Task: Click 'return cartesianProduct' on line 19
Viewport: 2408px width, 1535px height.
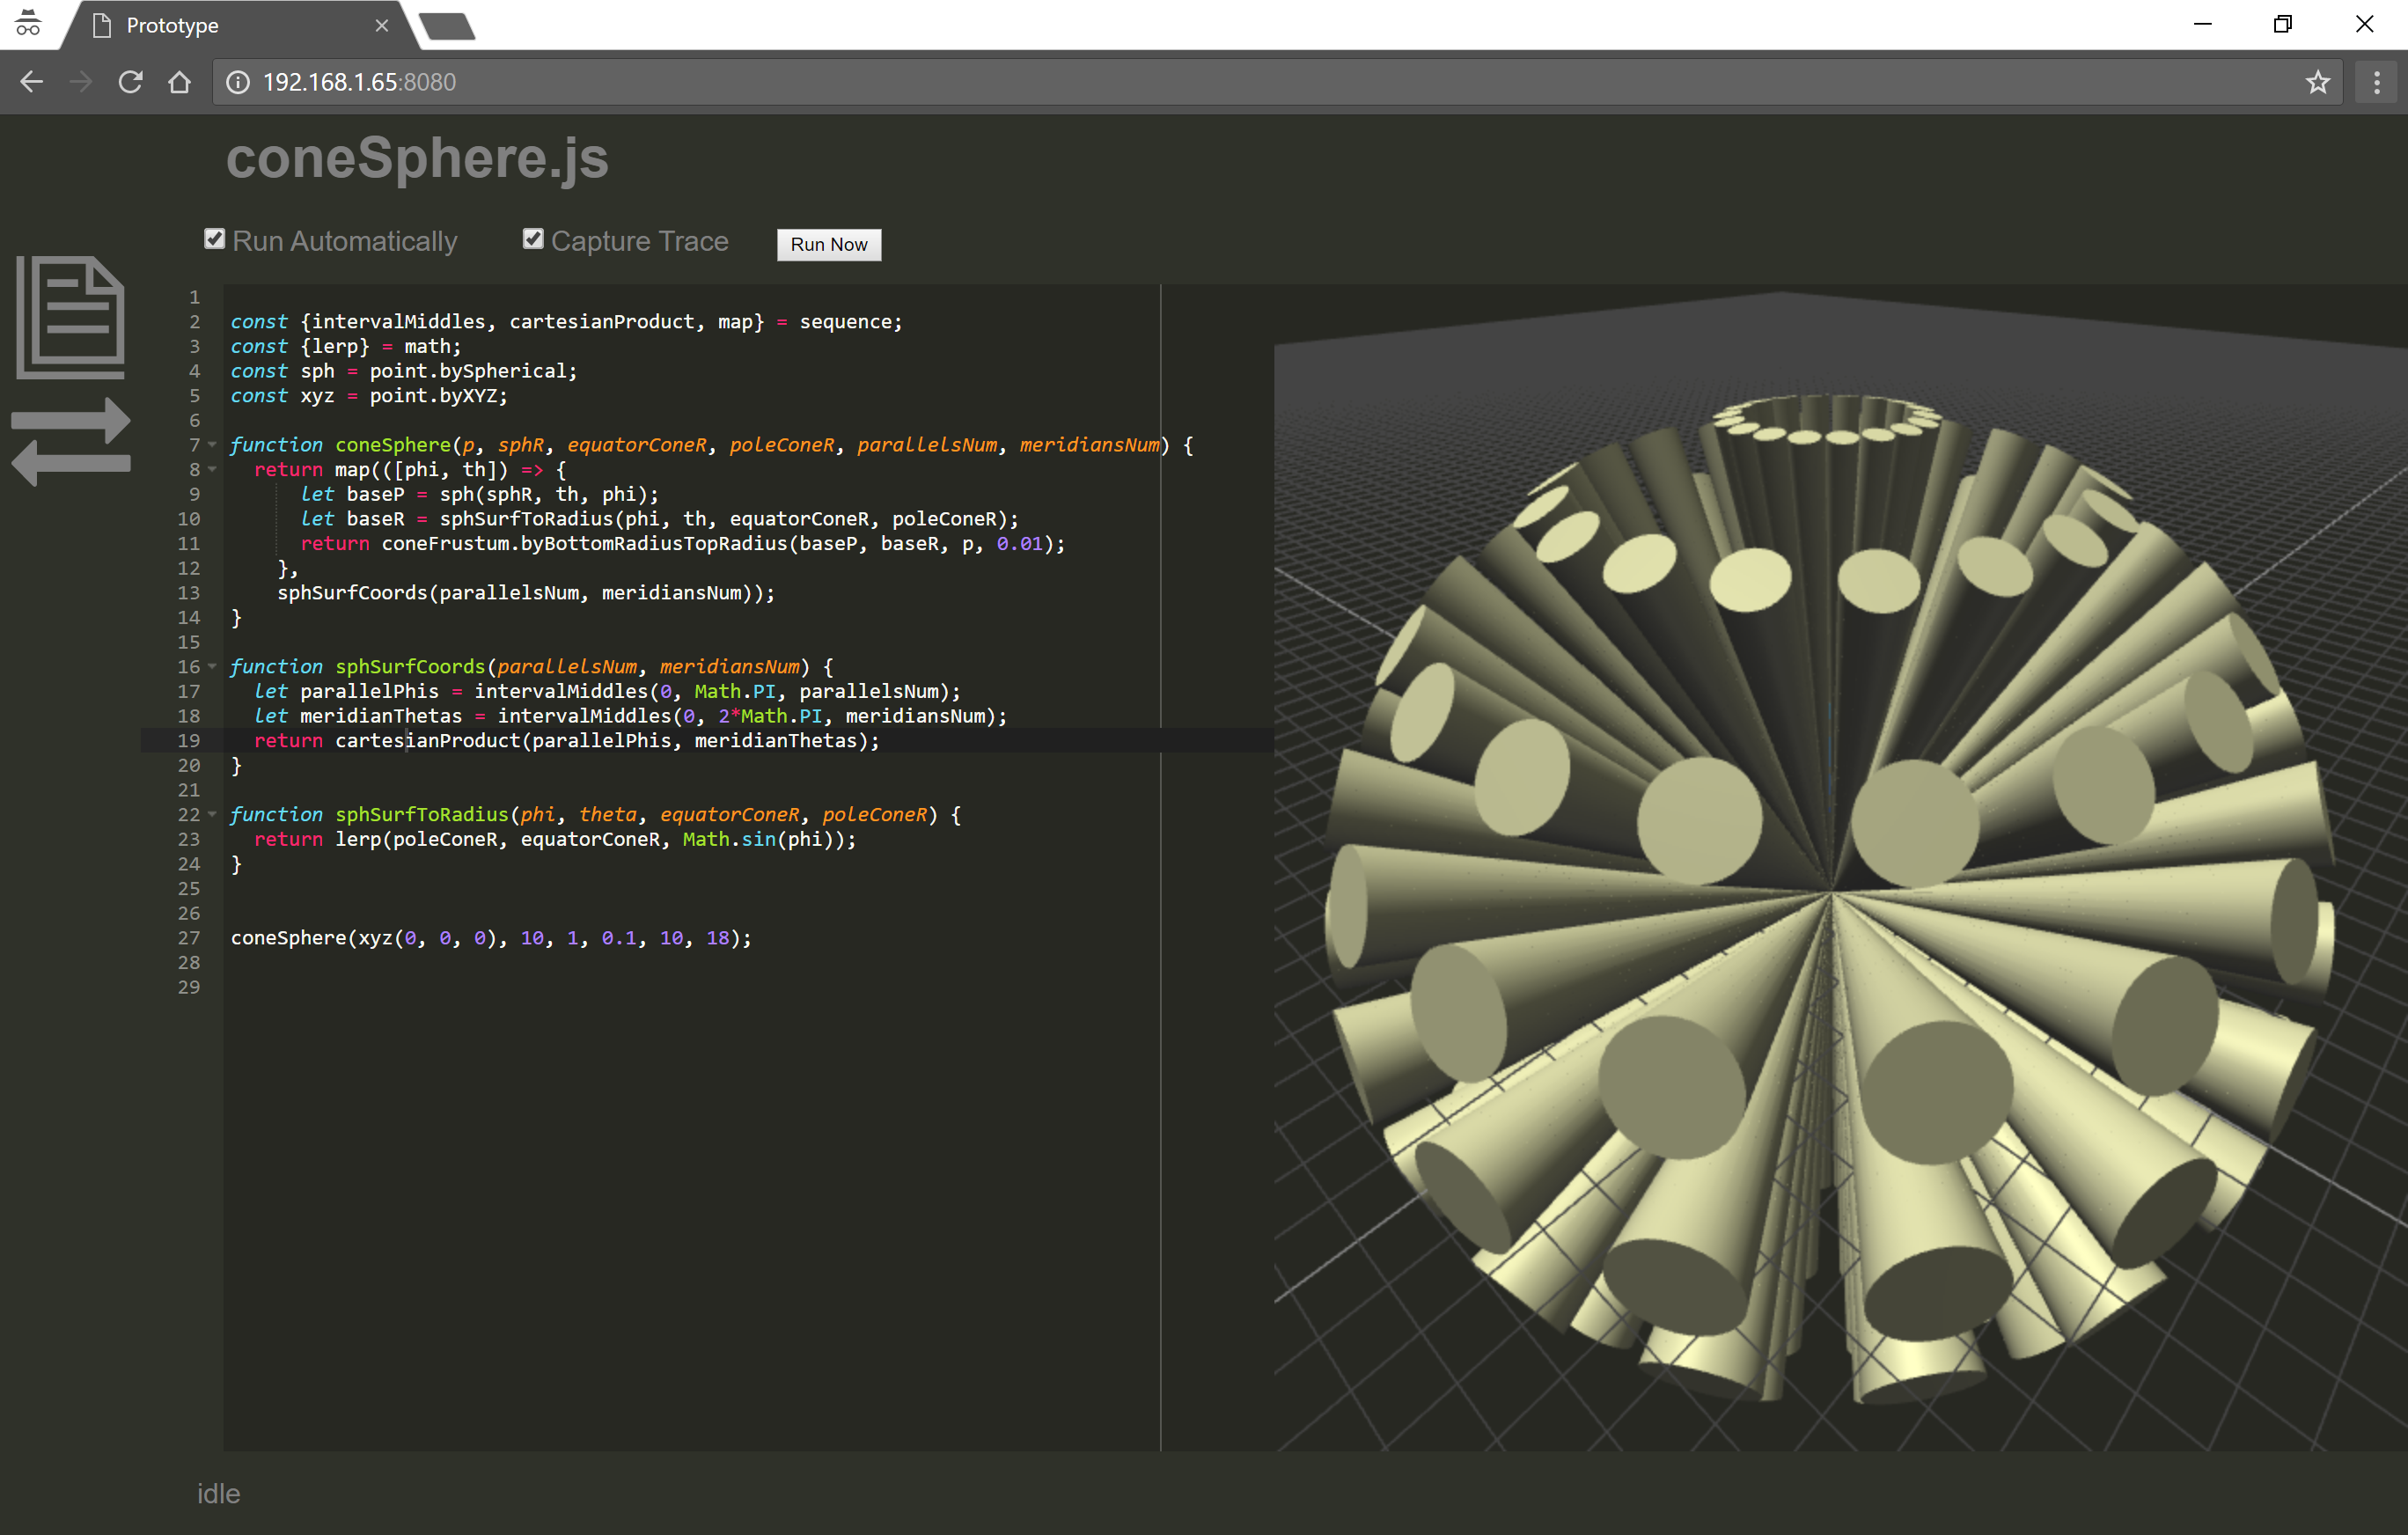Action: coord(388,741)
